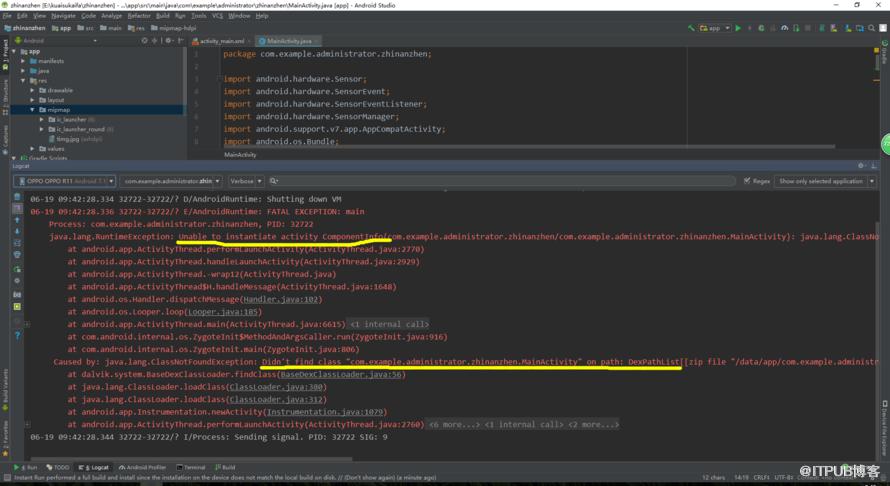890x486 pixels.
Task: Open the Gradle side tab on the right
Action: [884, 52]
